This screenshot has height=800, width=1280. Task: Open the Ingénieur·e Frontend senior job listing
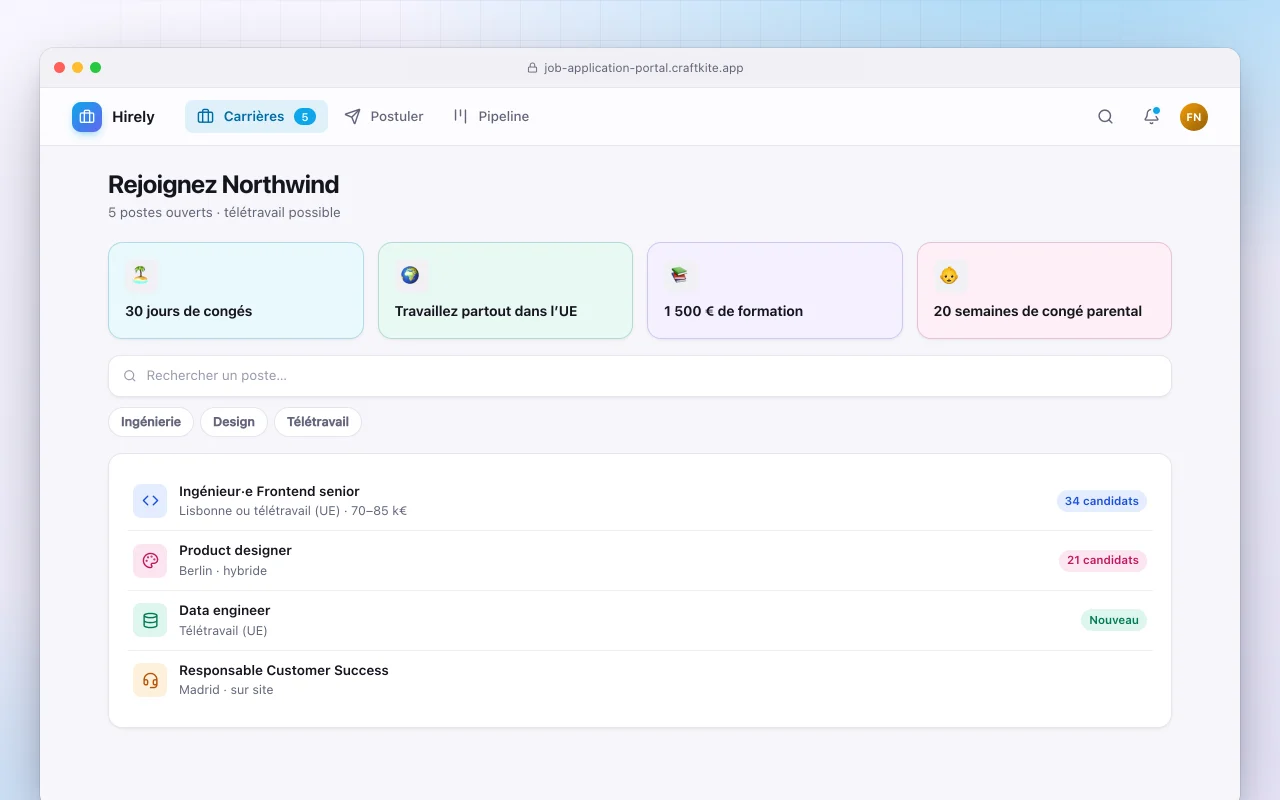[x=640, y=501]
